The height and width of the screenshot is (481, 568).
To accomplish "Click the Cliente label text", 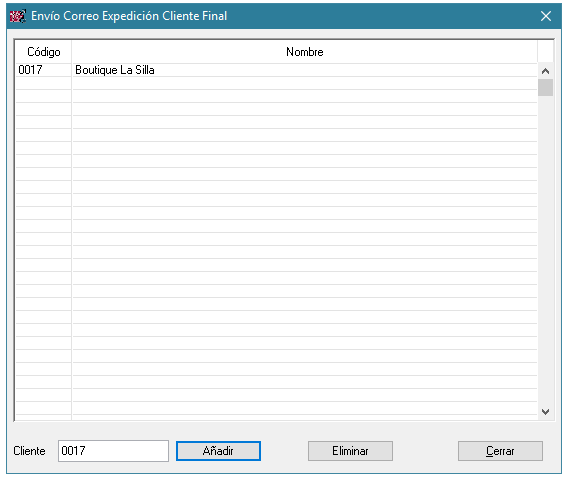I will [29, 451].
